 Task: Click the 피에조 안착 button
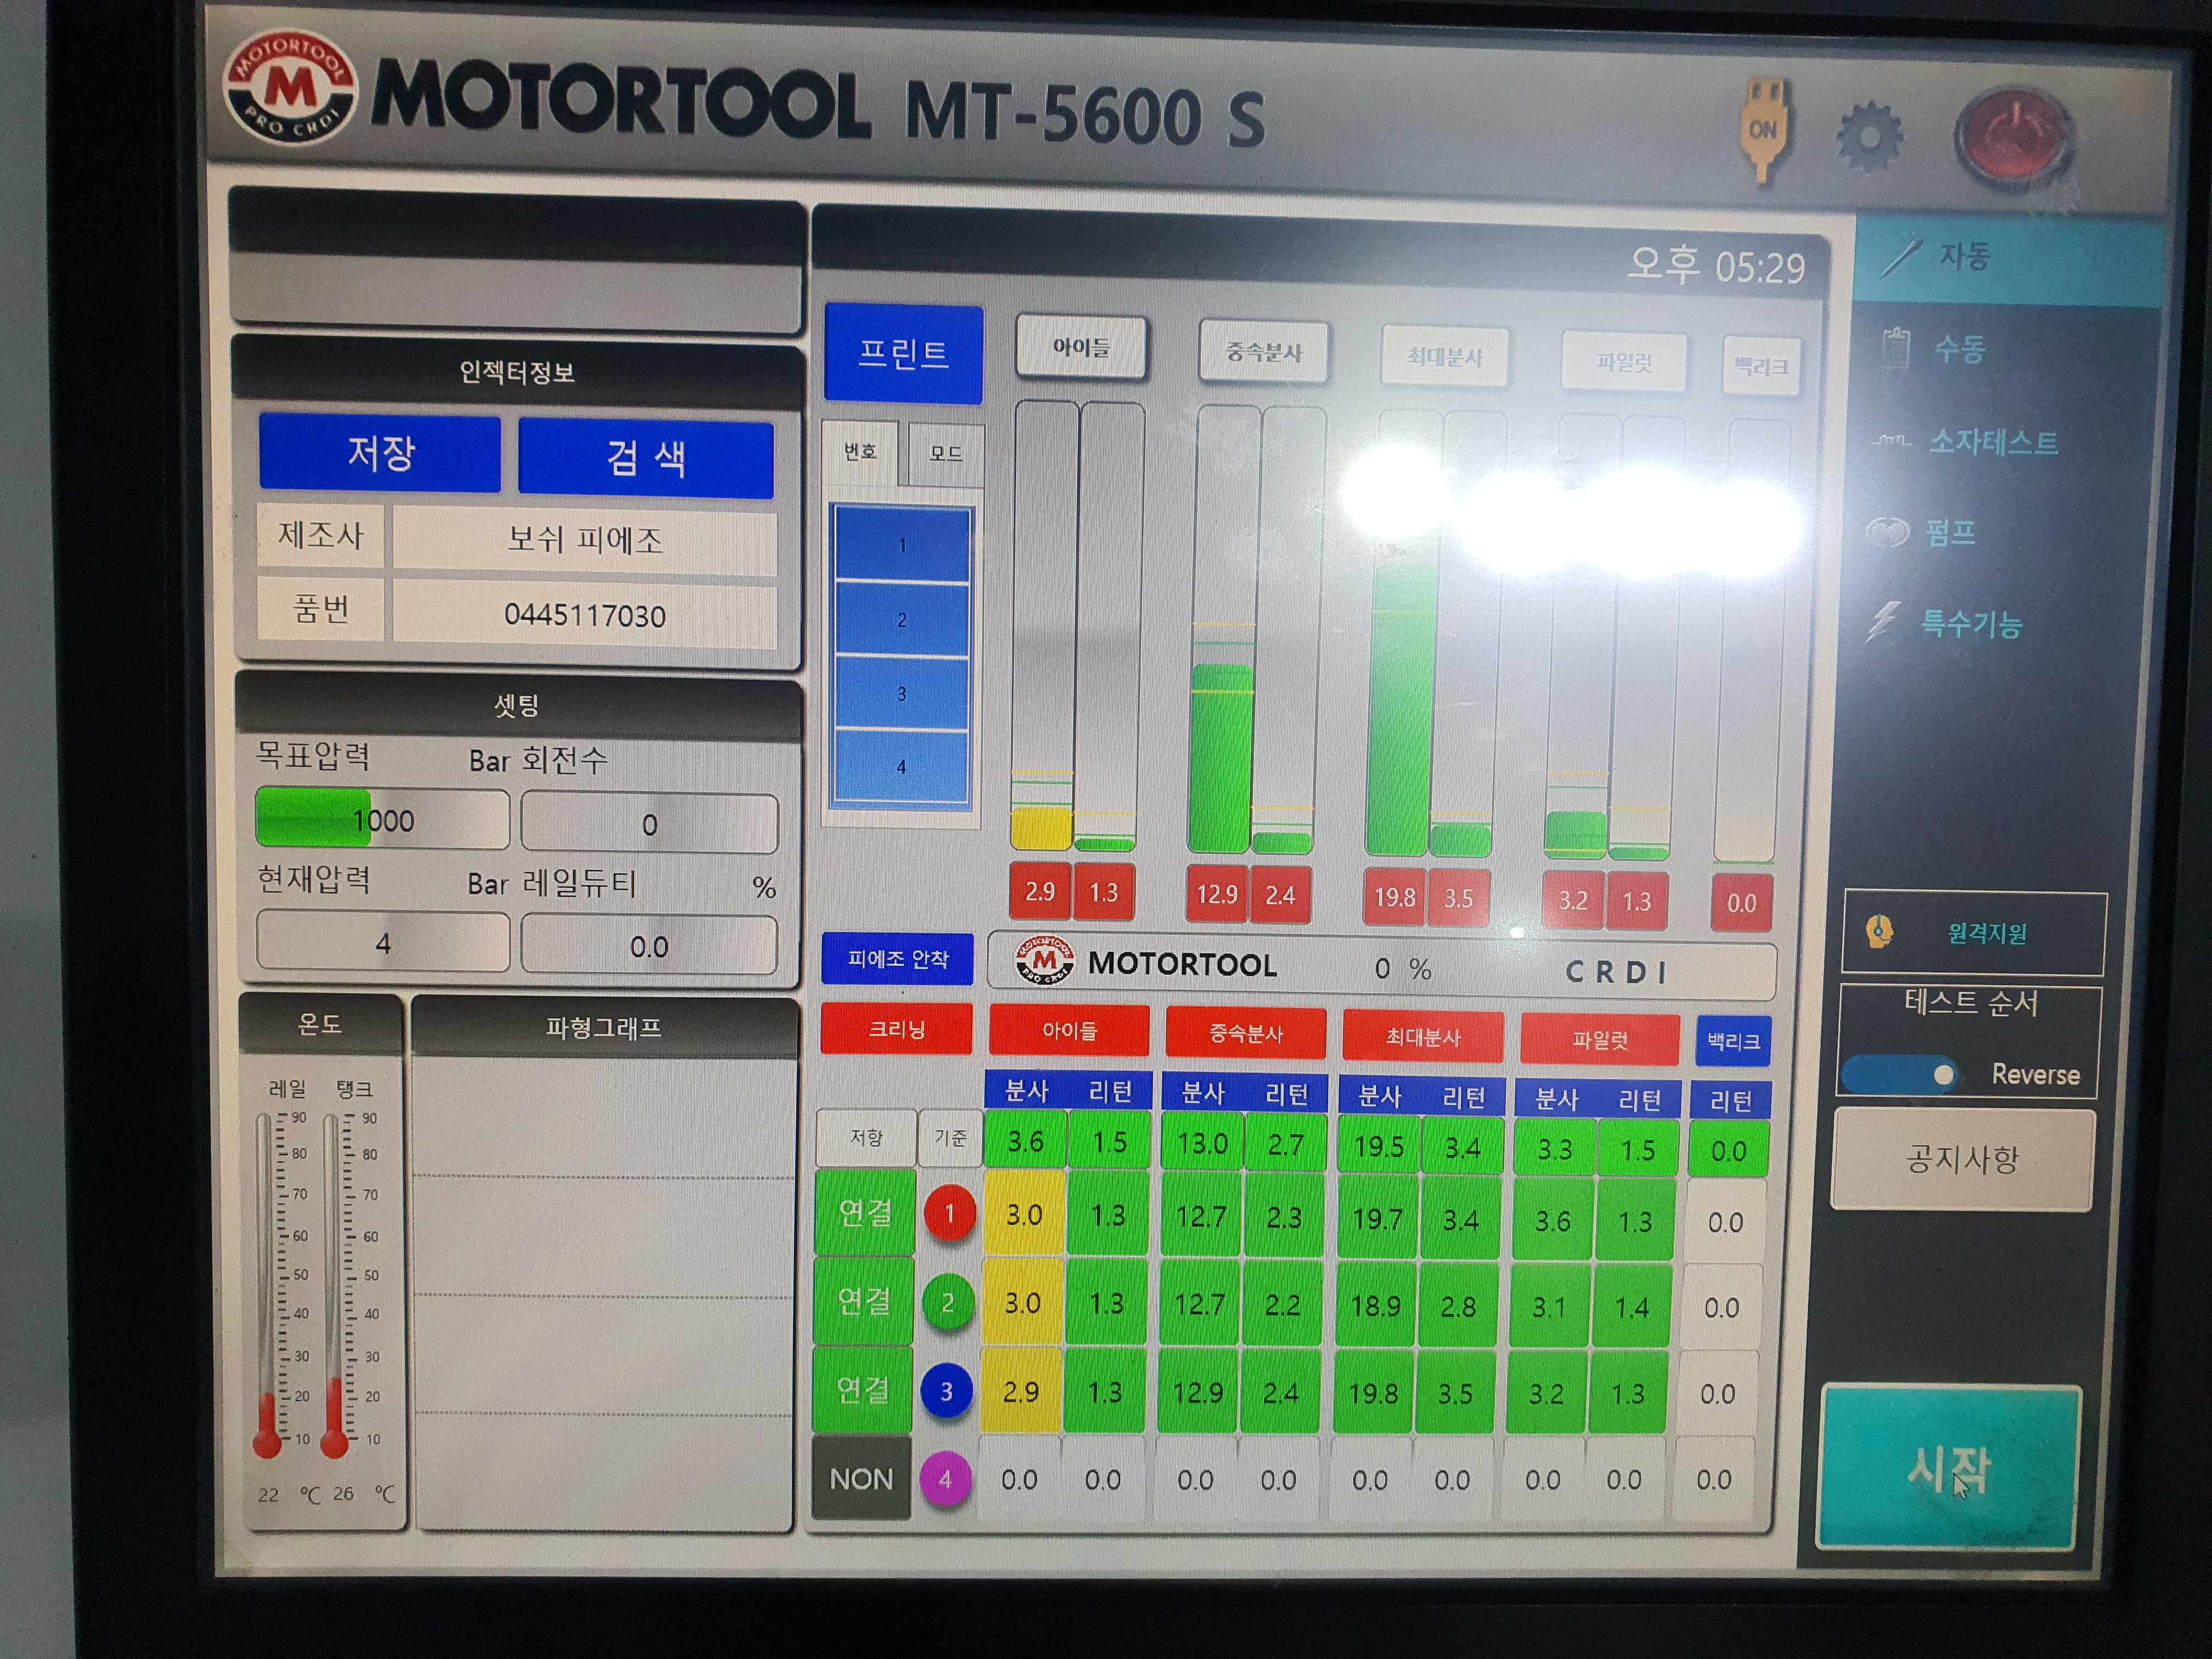pos(897,958)
